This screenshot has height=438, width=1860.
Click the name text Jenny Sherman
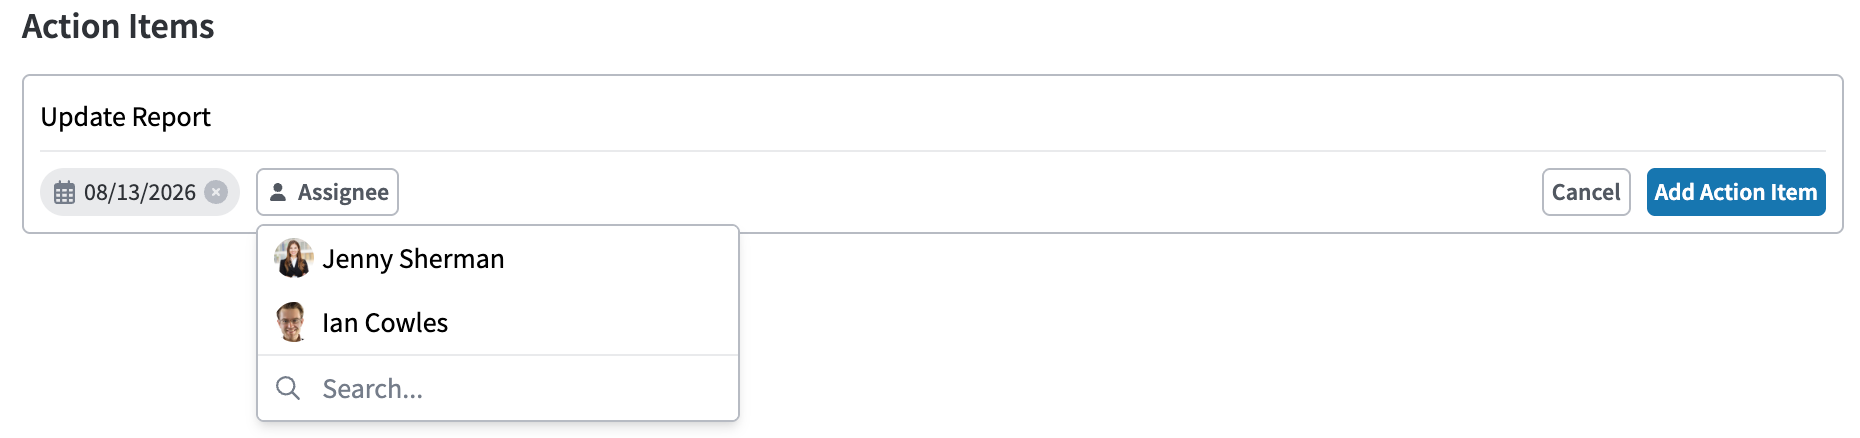413,259
